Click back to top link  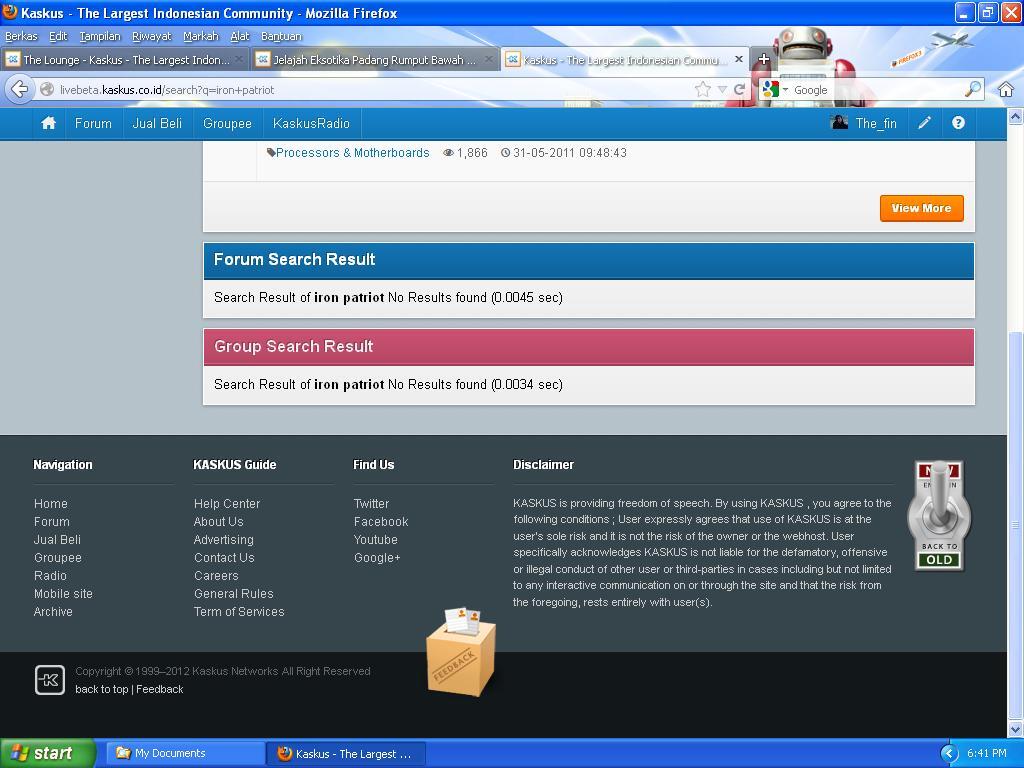click(x=101, y=689)
